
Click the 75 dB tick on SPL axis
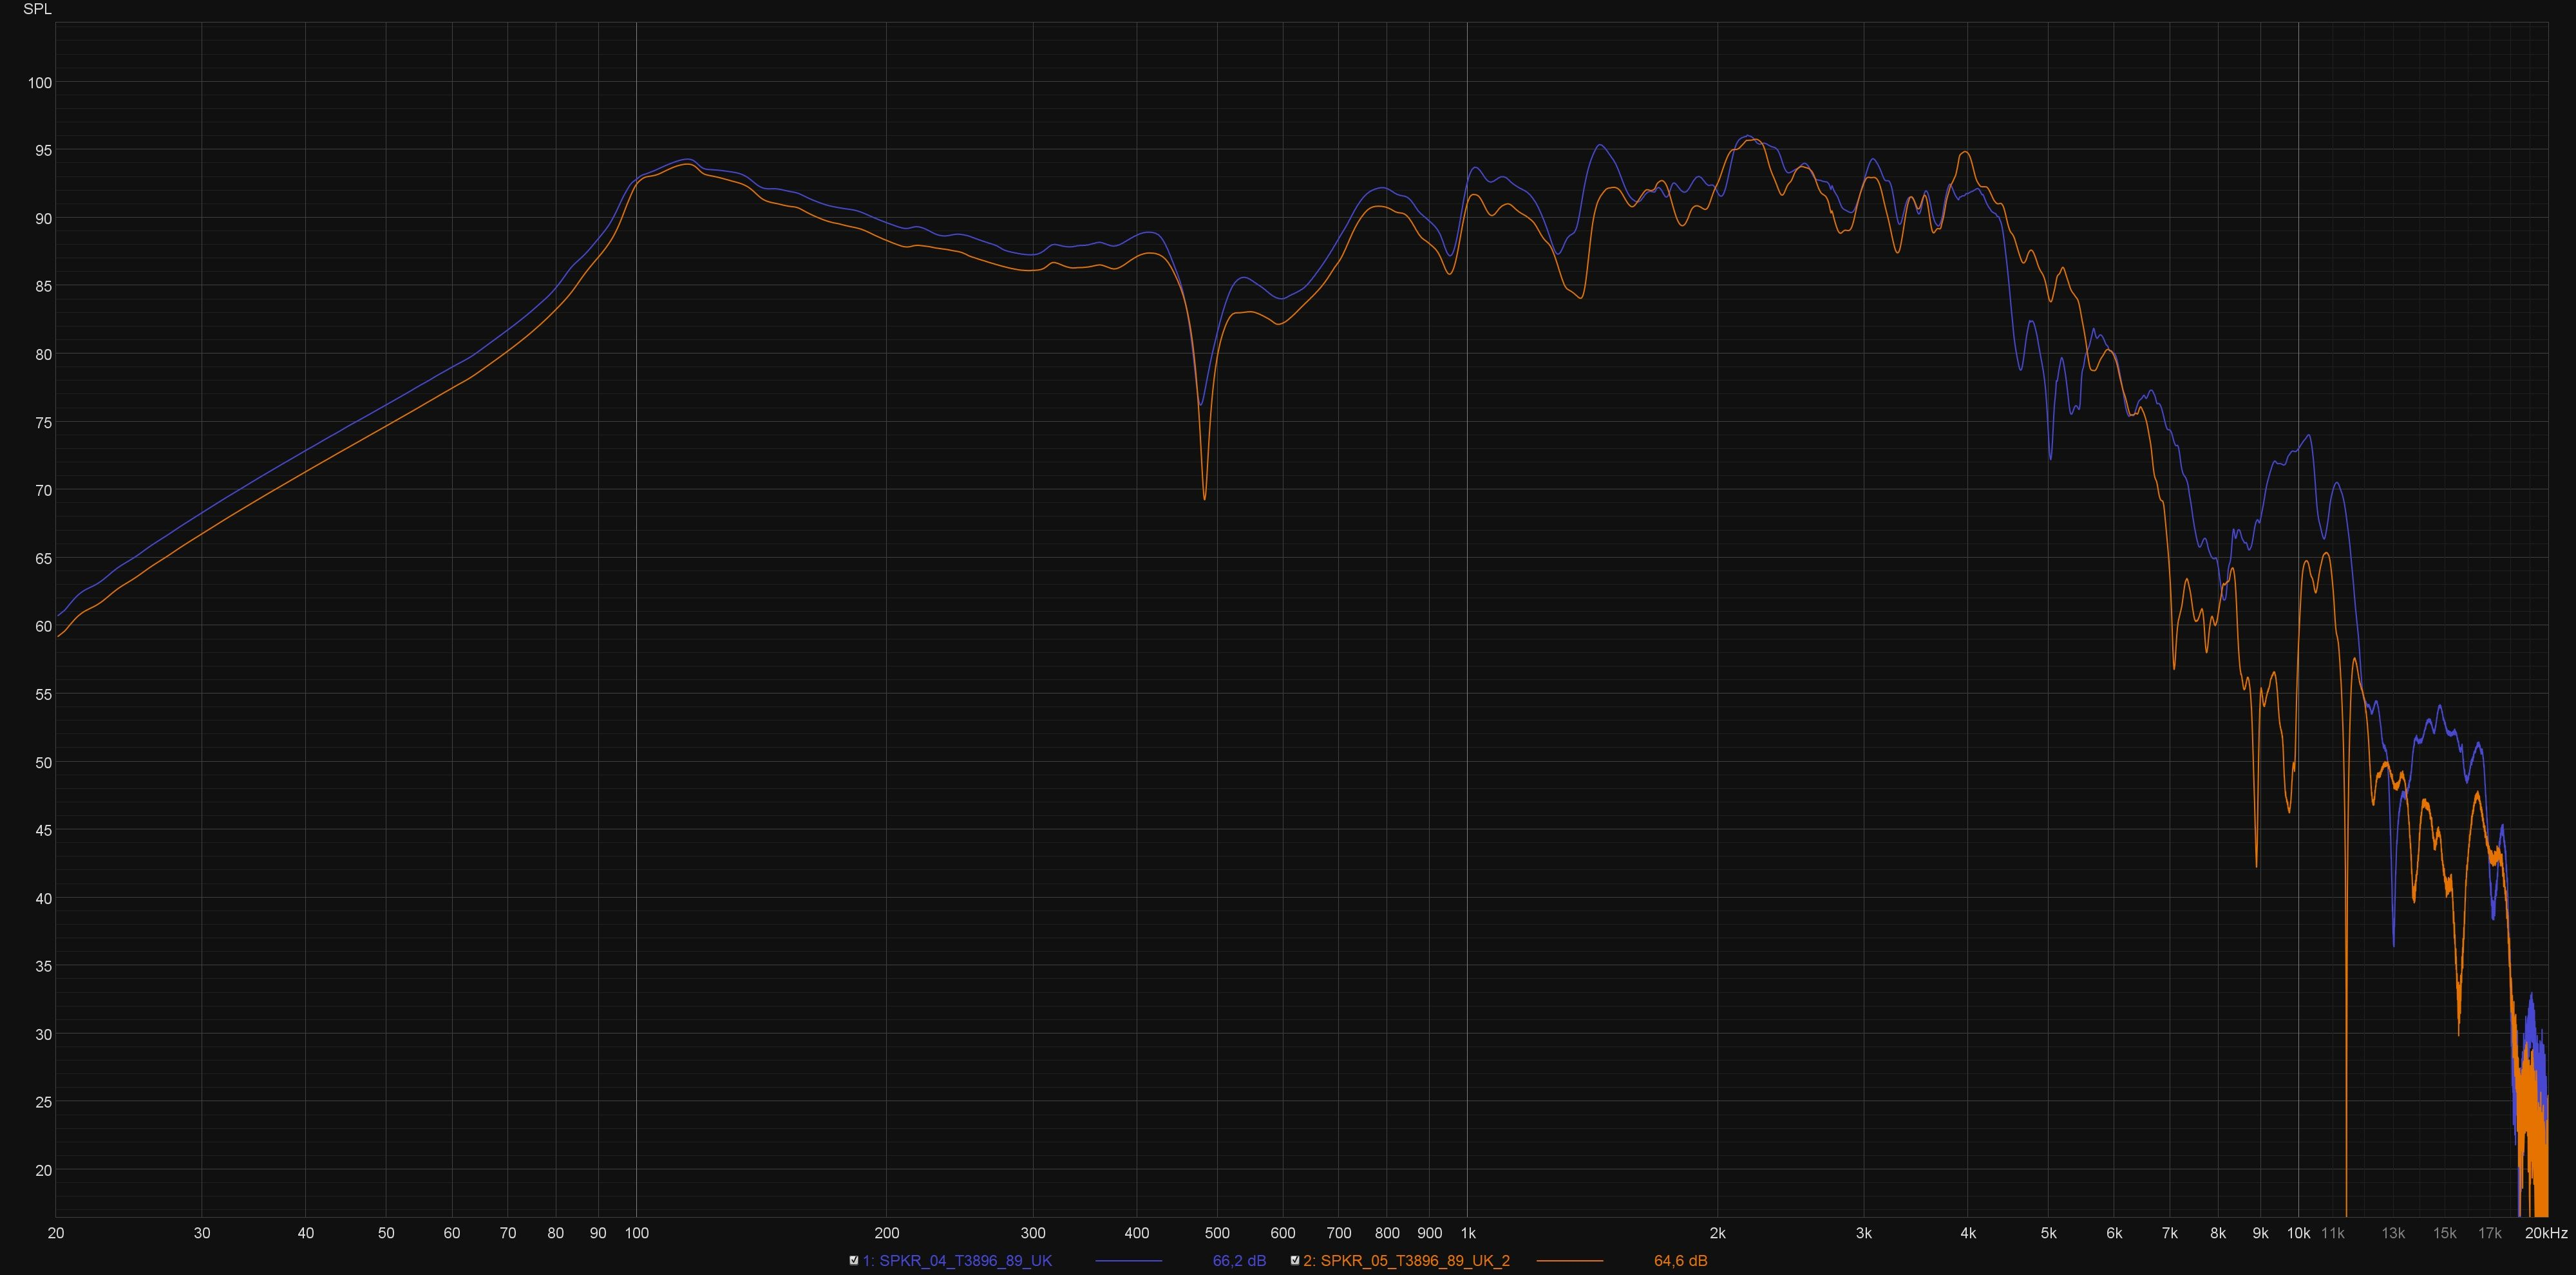coord(43,423)
